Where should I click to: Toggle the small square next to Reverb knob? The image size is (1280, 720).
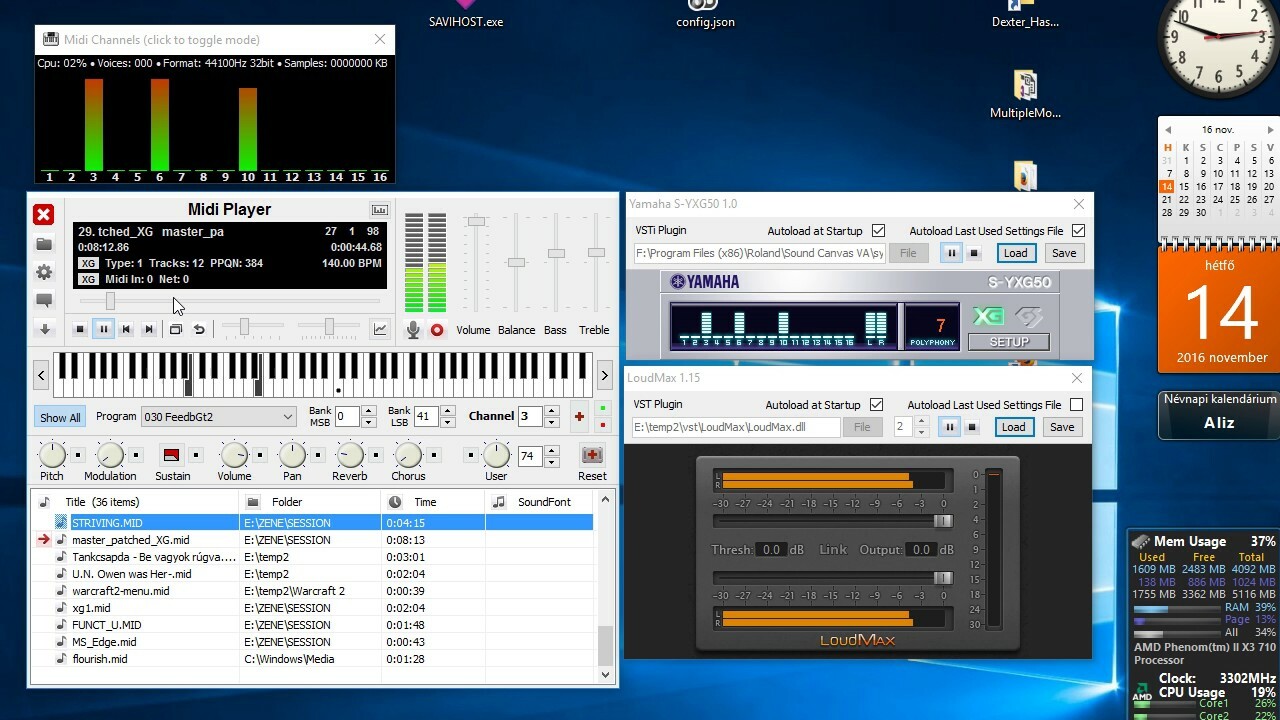pos(376,455)
